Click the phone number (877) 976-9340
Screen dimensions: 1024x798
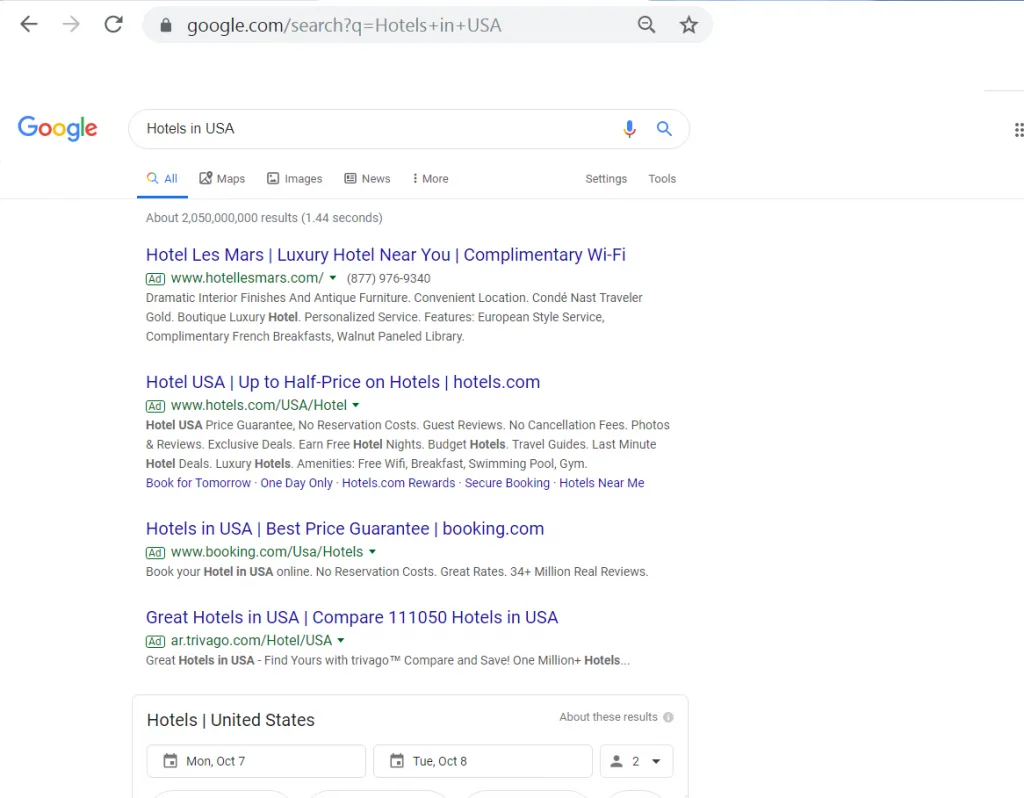click(x=389, y=279)
